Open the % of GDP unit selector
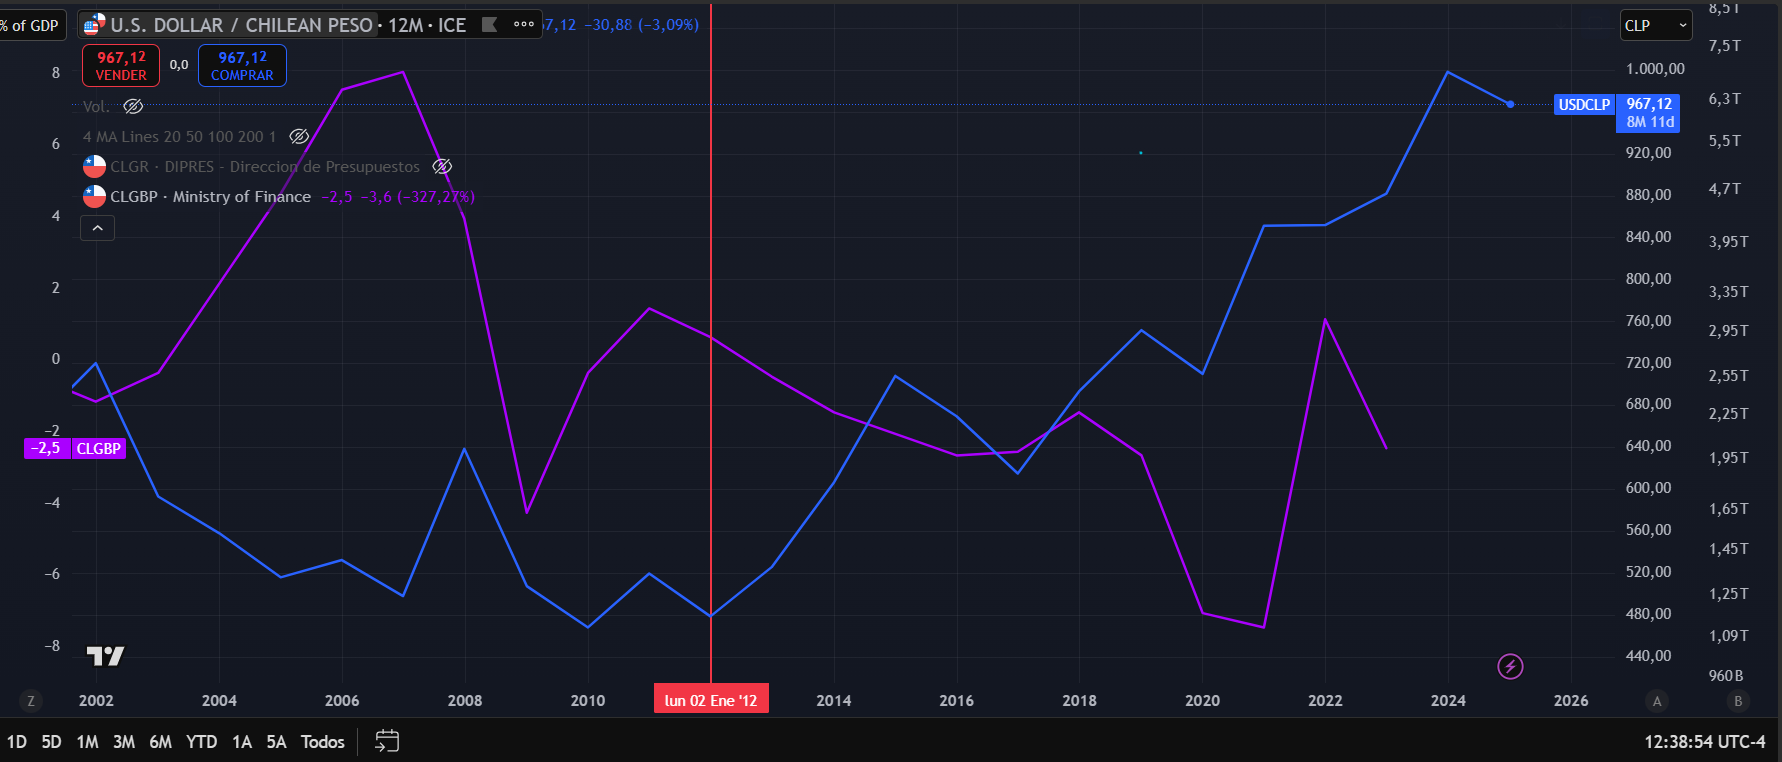The width and height of the screenshot is (1782, 762). pyautogui.click(x=31, y=26)
